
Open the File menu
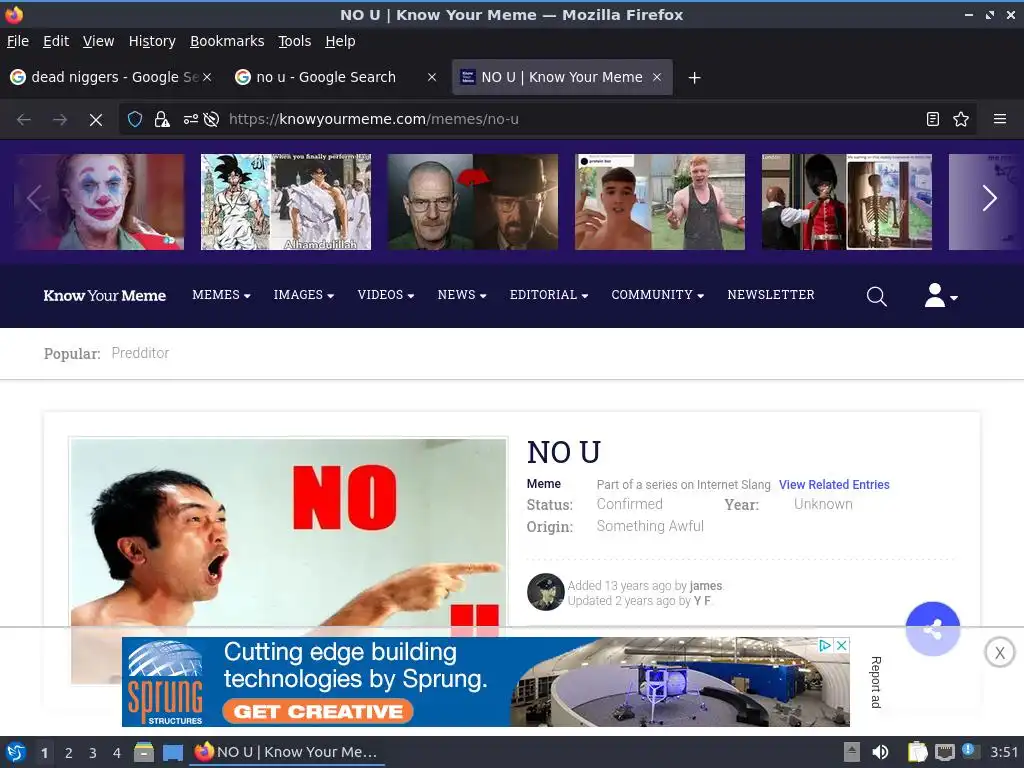(x=18, y=41)
